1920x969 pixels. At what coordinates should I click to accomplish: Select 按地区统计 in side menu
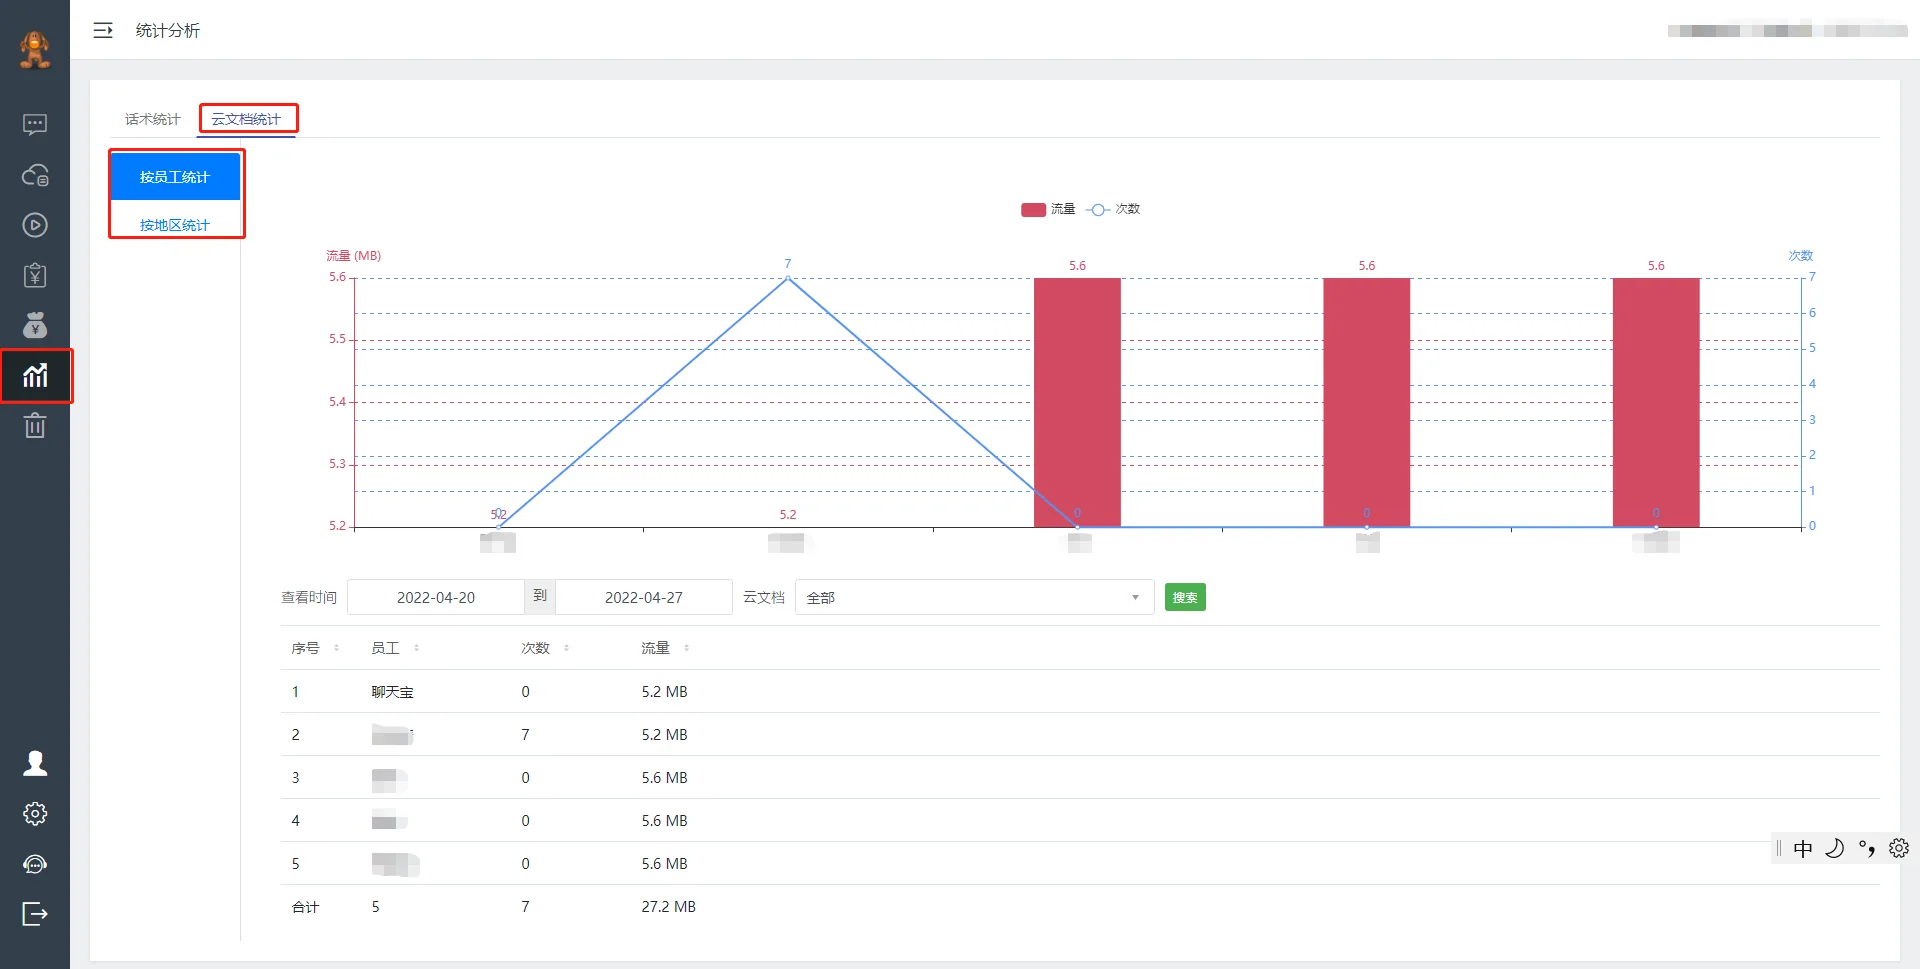175,225
